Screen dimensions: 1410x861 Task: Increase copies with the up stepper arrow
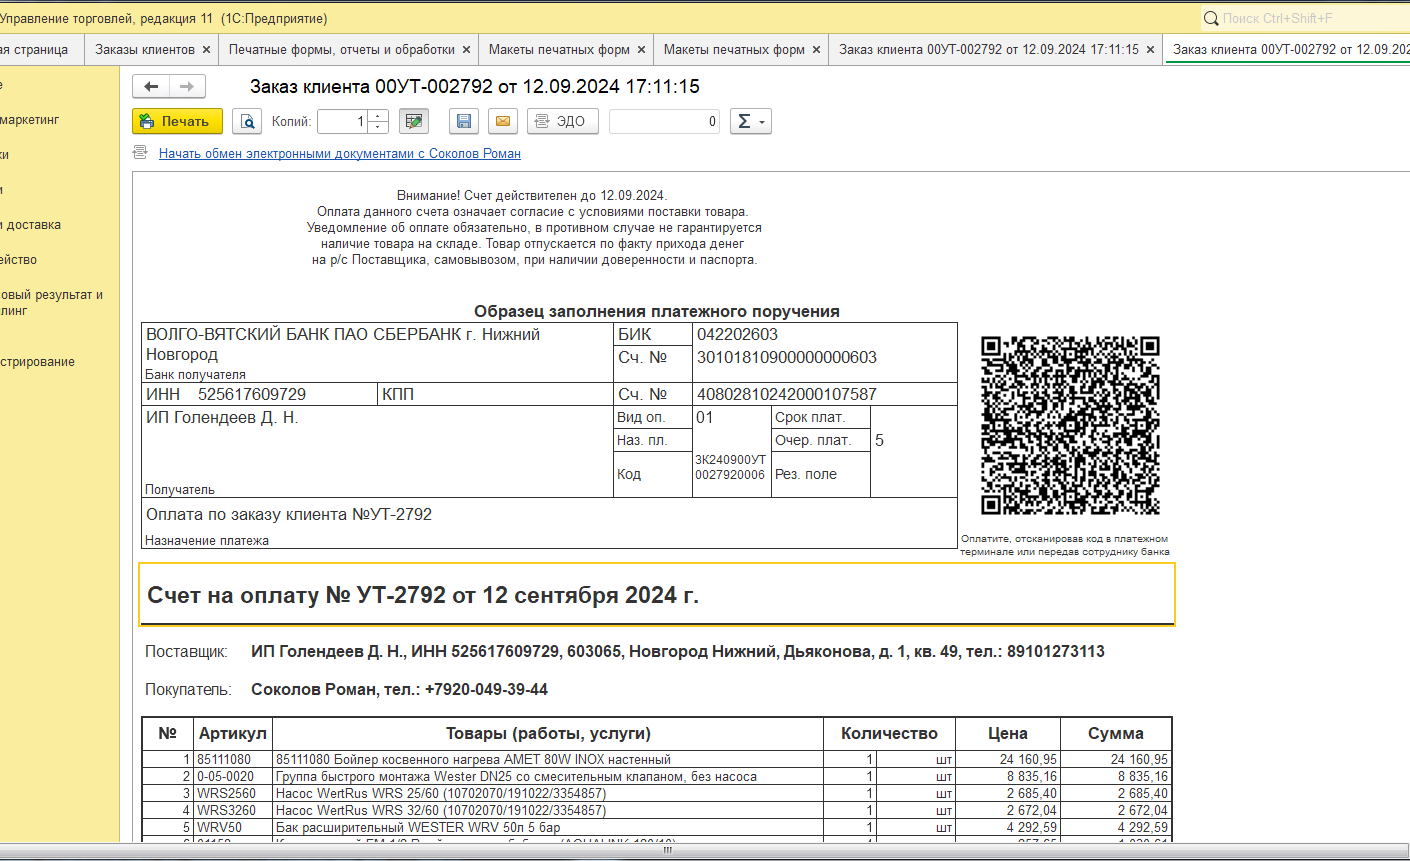[x=378, y=116]
